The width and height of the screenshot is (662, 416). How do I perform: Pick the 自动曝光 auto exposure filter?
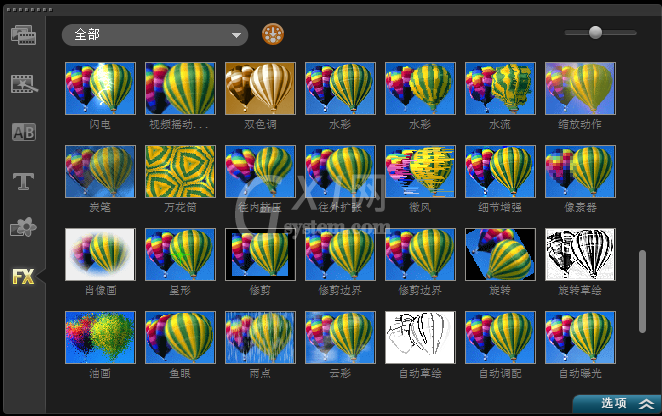pos(581,337)
